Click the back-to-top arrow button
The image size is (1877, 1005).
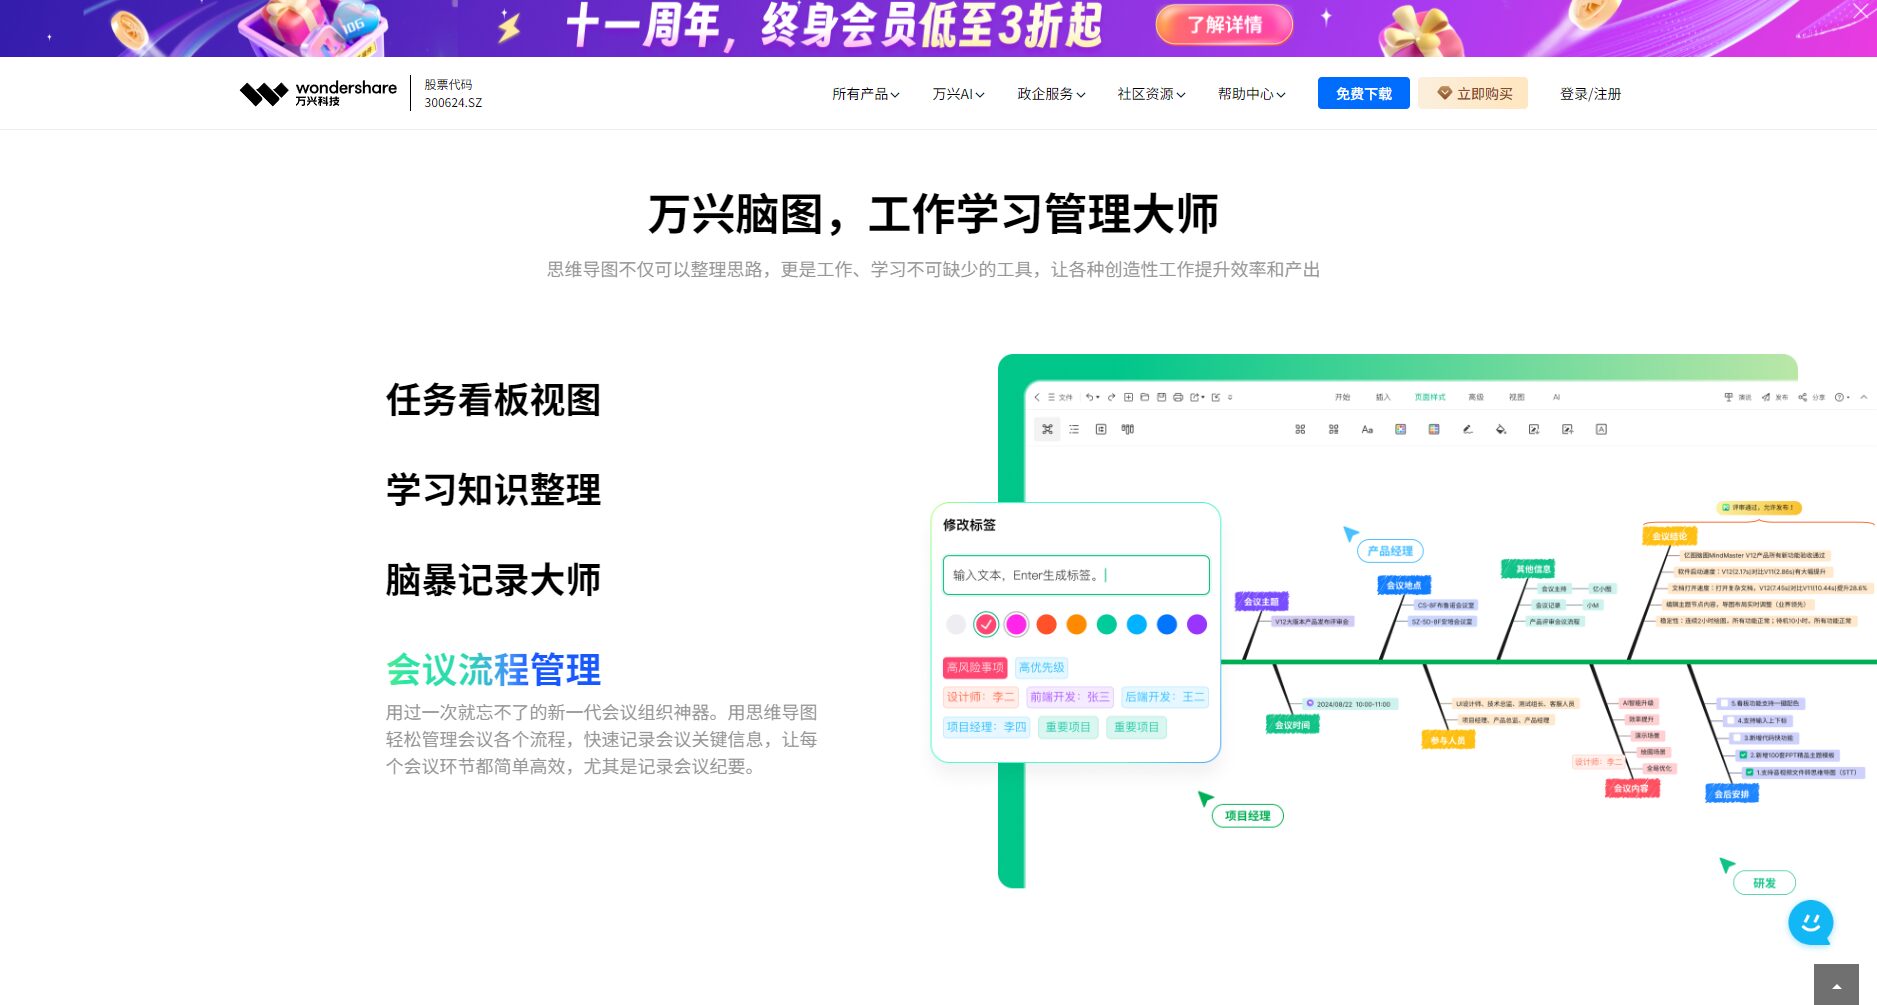coord(1836,985)
